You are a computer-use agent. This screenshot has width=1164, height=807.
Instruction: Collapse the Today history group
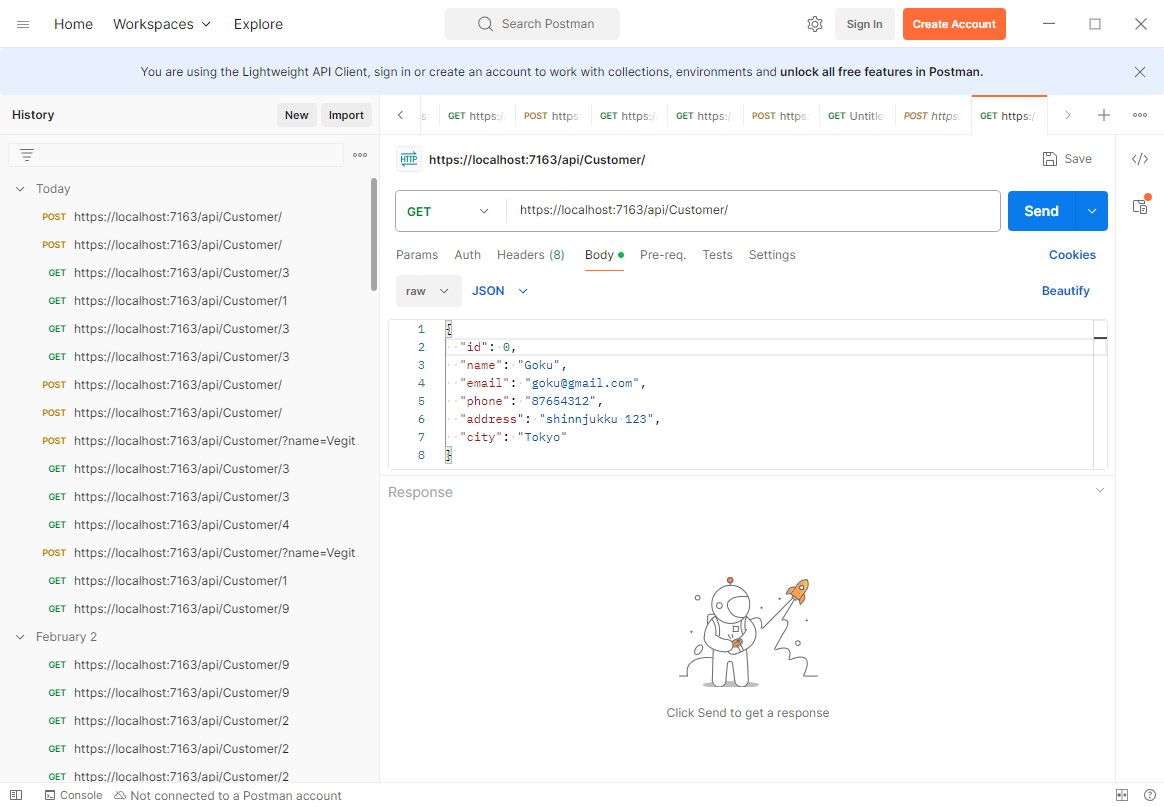(20, 189)
